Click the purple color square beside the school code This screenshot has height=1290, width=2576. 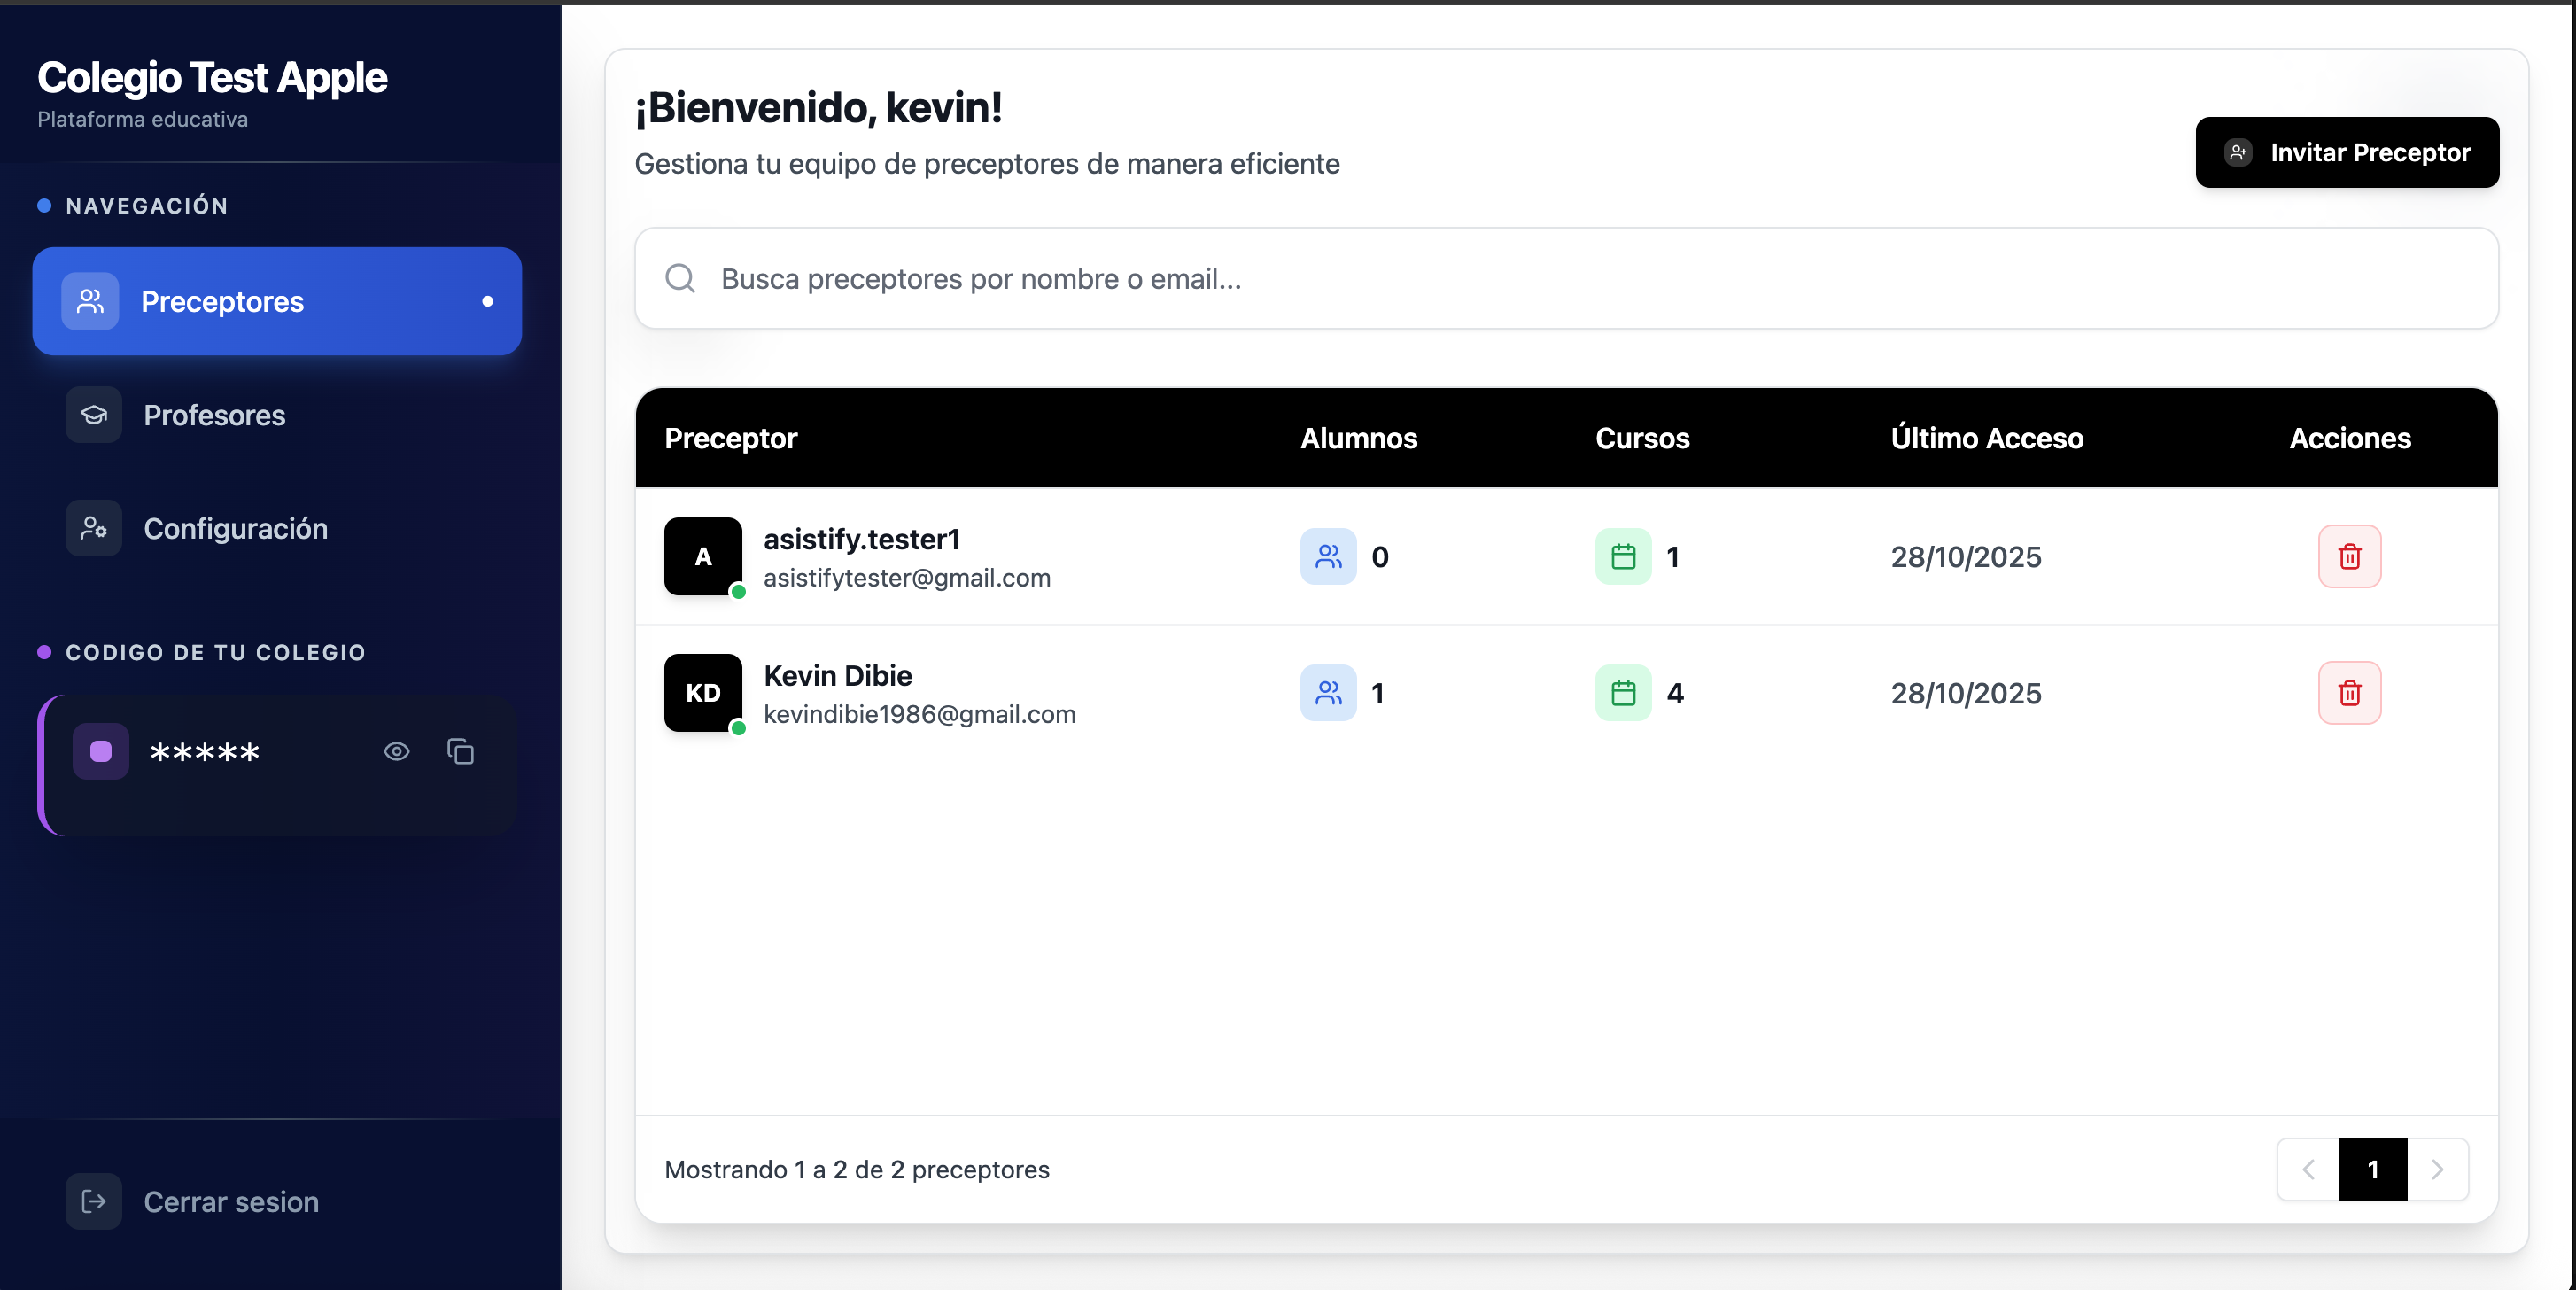[x=100, y=752]
